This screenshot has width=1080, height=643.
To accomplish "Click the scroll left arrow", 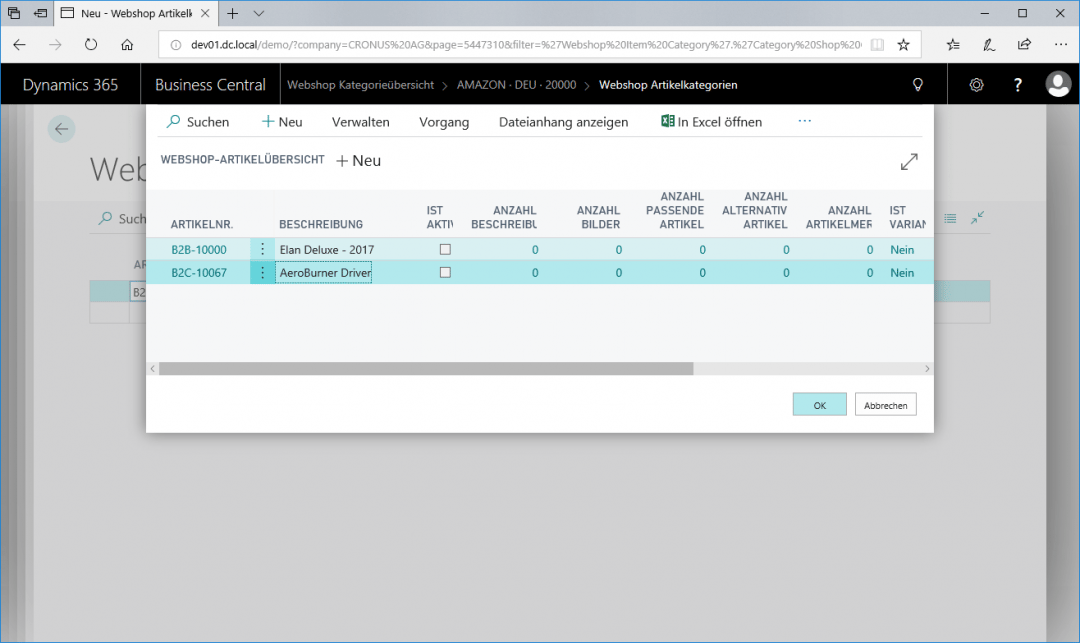I will coord(153,369).
